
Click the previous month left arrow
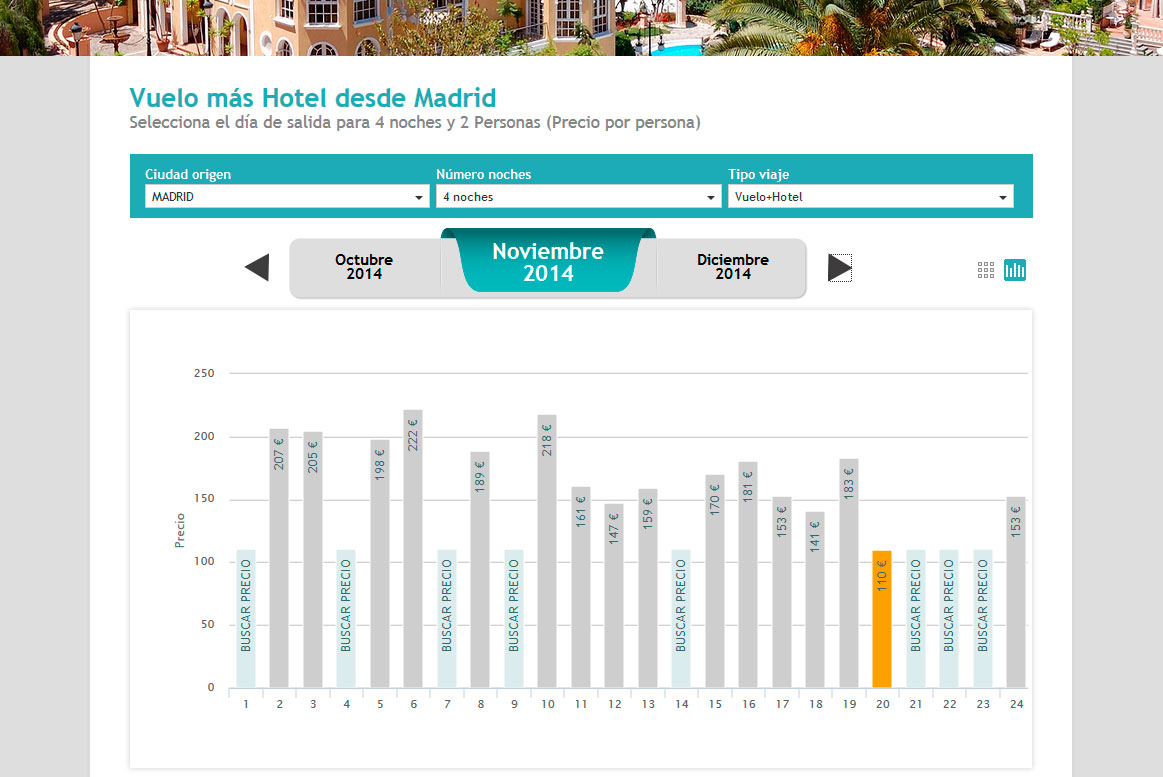pos(257,268)
